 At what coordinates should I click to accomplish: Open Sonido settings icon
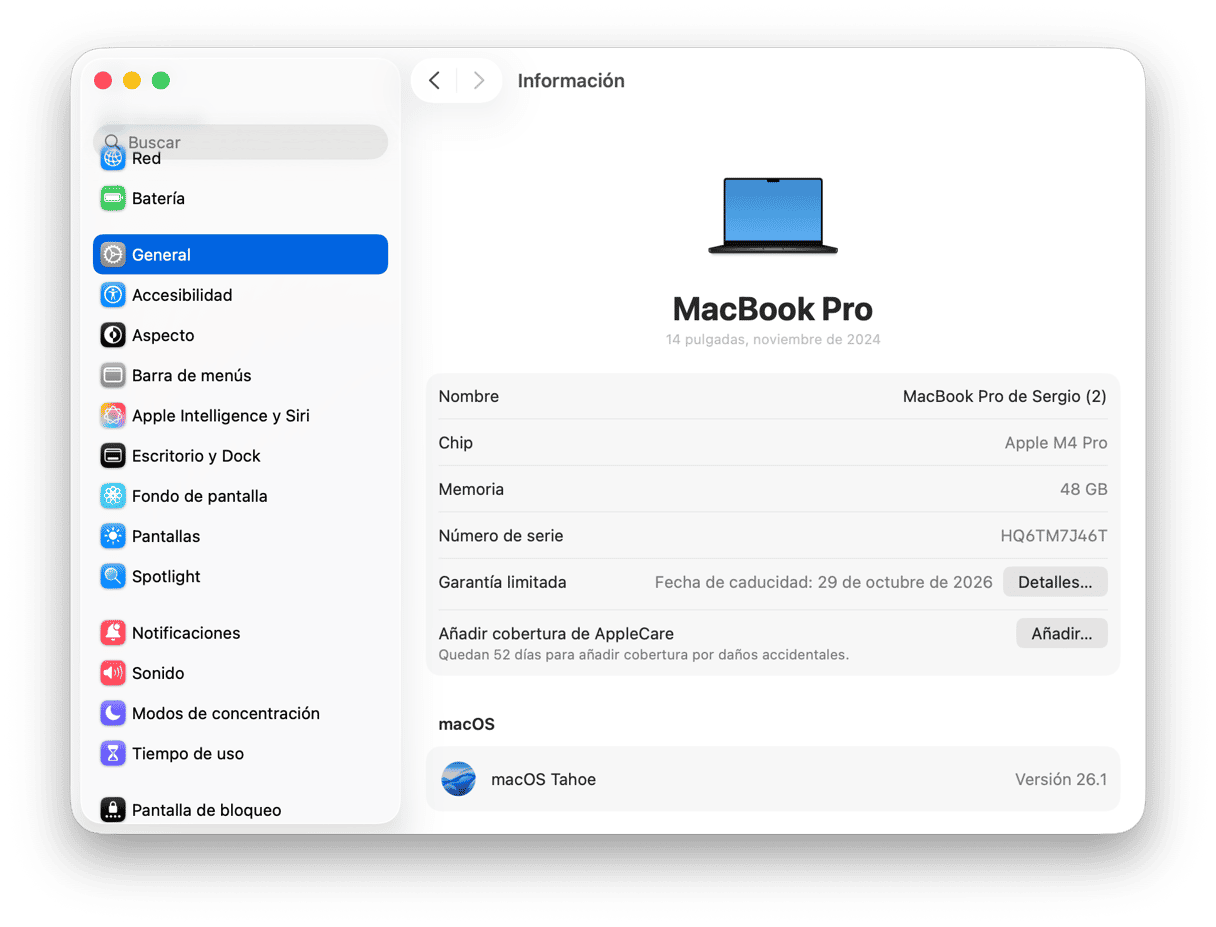(113, 673)
